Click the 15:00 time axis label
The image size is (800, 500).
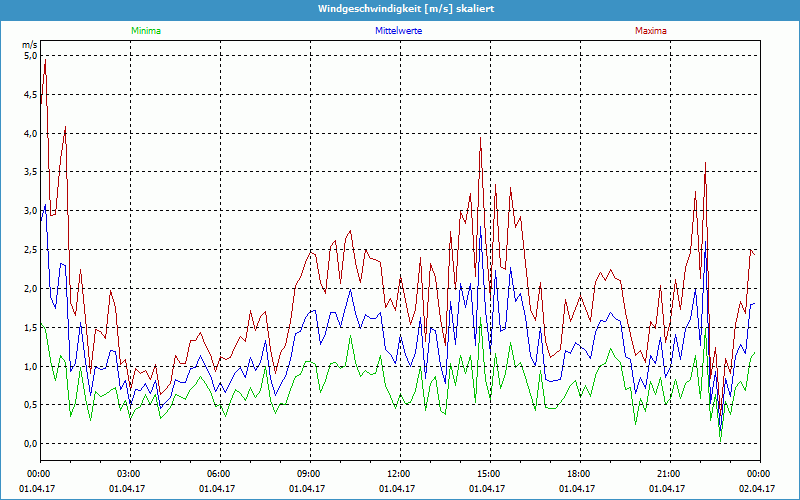(488, 473)
